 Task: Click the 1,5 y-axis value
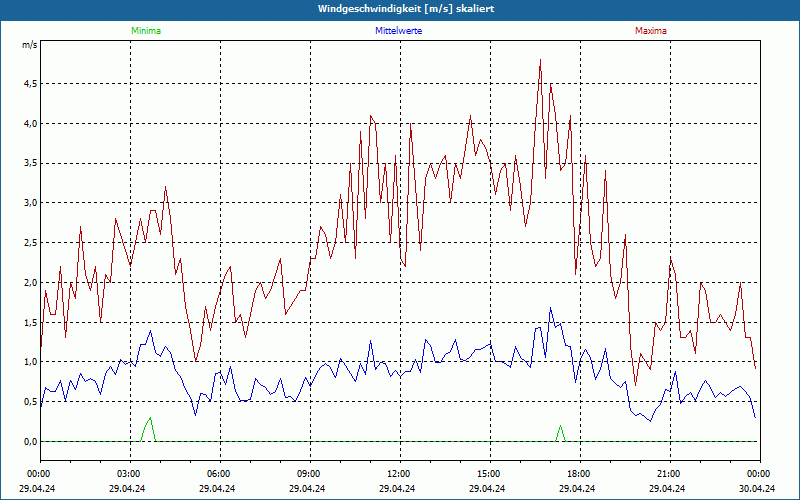pos(31,322)
